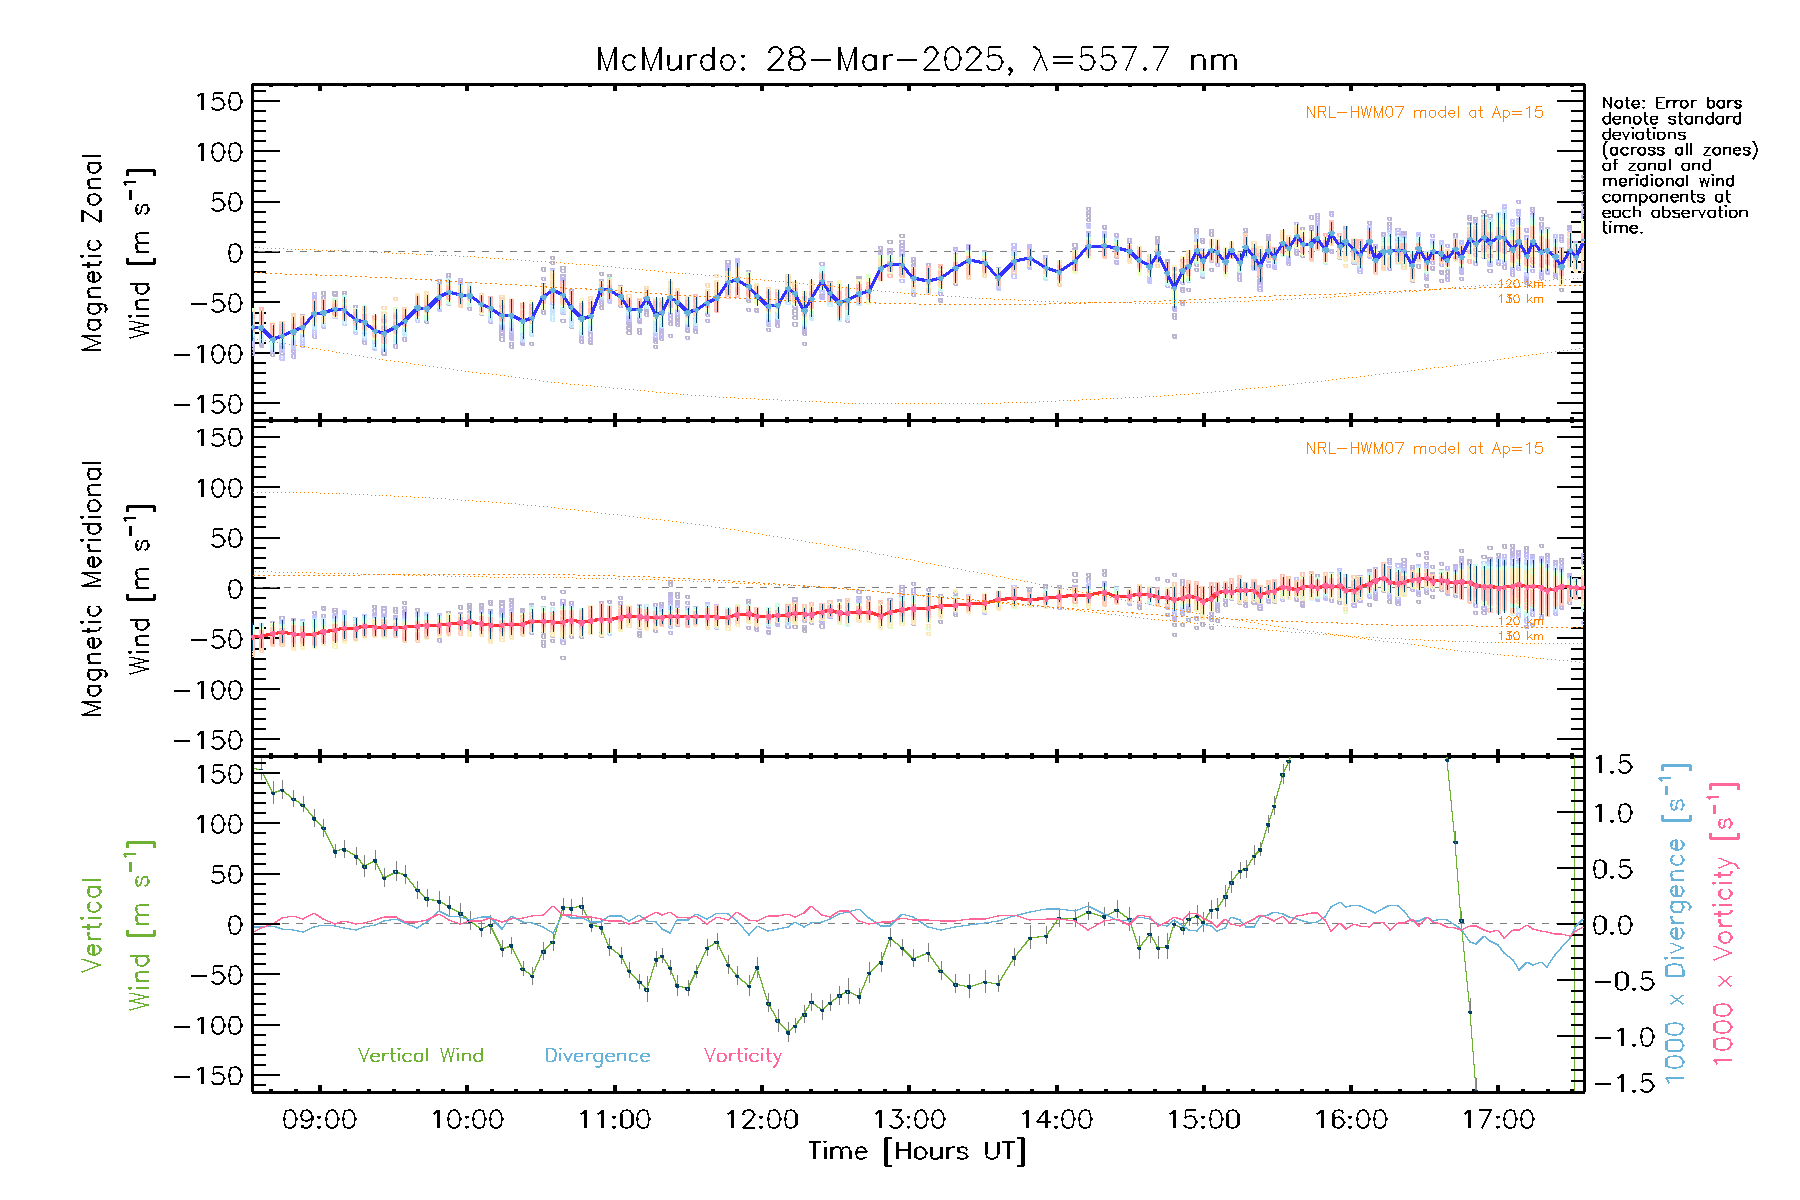Click the Magnetic Meridional Wind axis title
The width and height of the screenshot is (1800, 1200).
coord(116,589)
